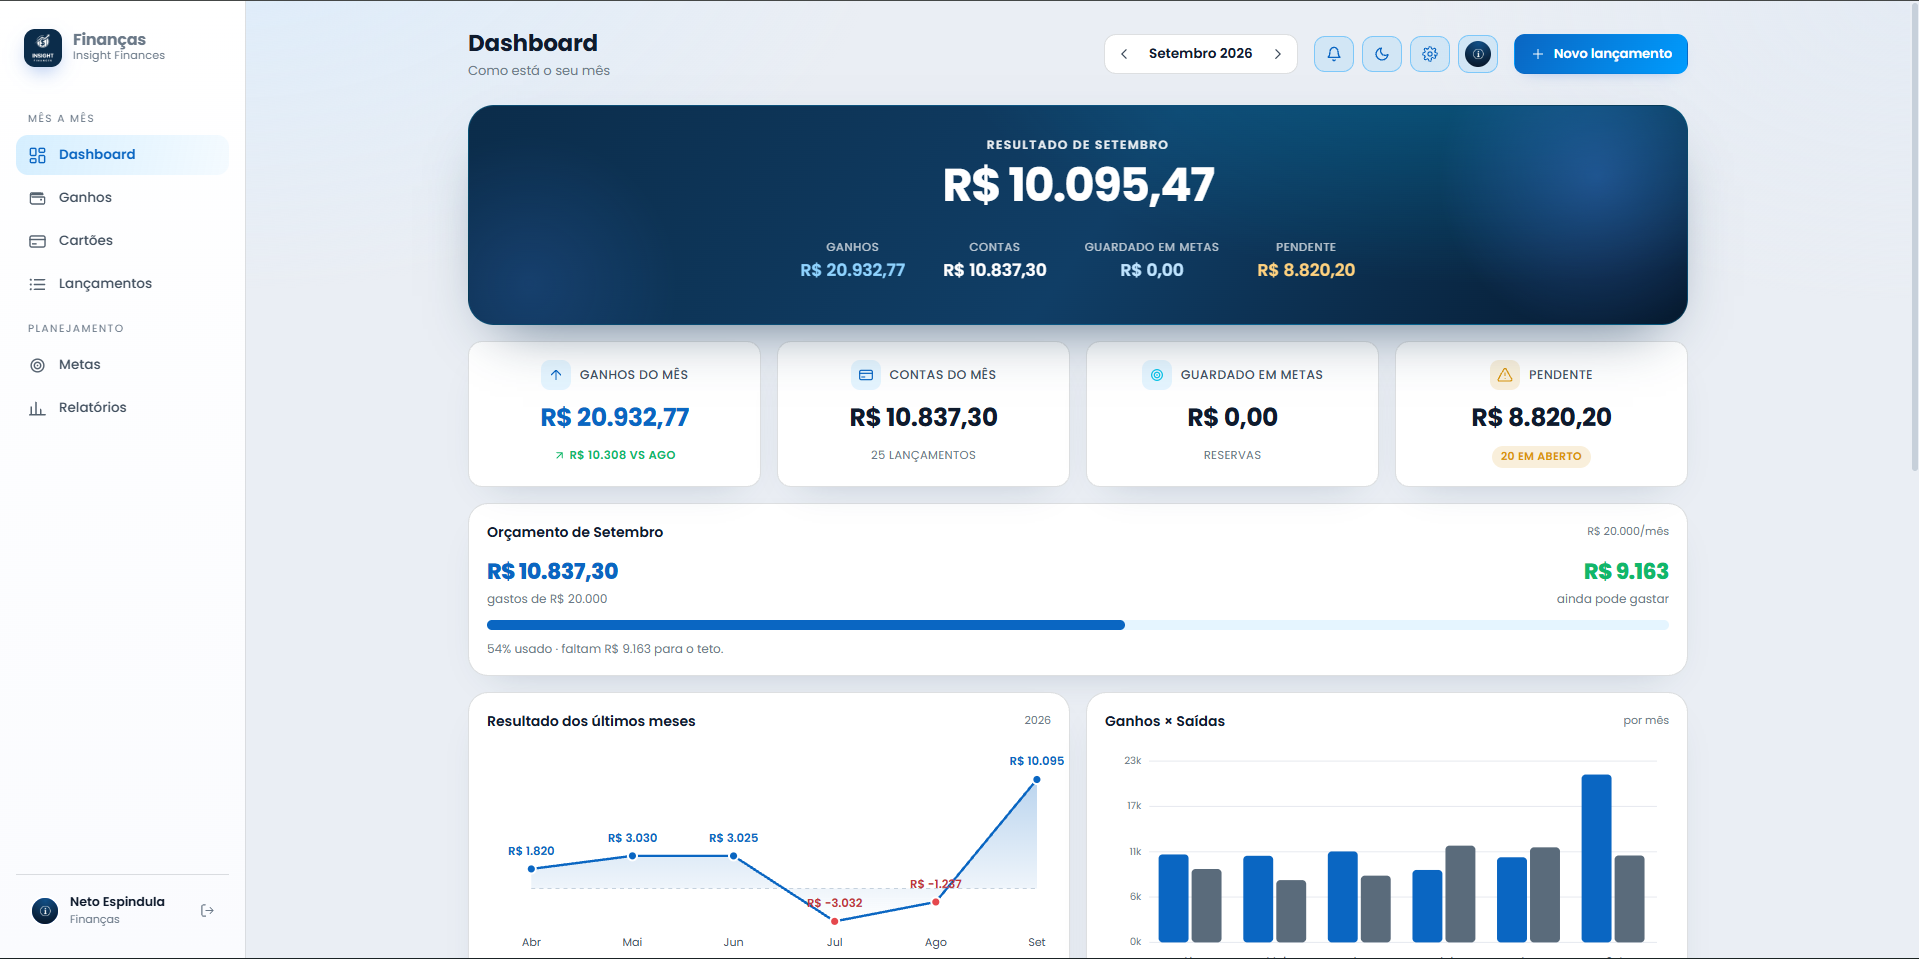Image resolution: width=1919 pixels, height=959 pixels.
Task: Click the RESERVAS label on Guardado card
Action: coord(1232,455)
